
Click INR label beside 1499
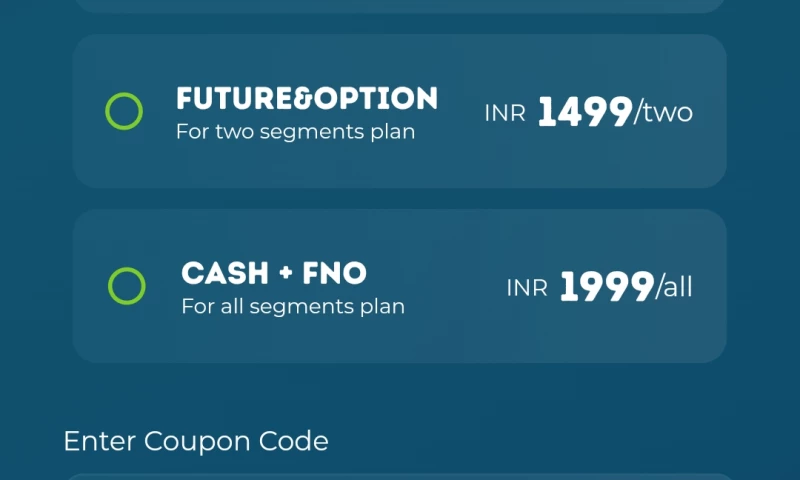pyautogui.click(x=505, y=113)
